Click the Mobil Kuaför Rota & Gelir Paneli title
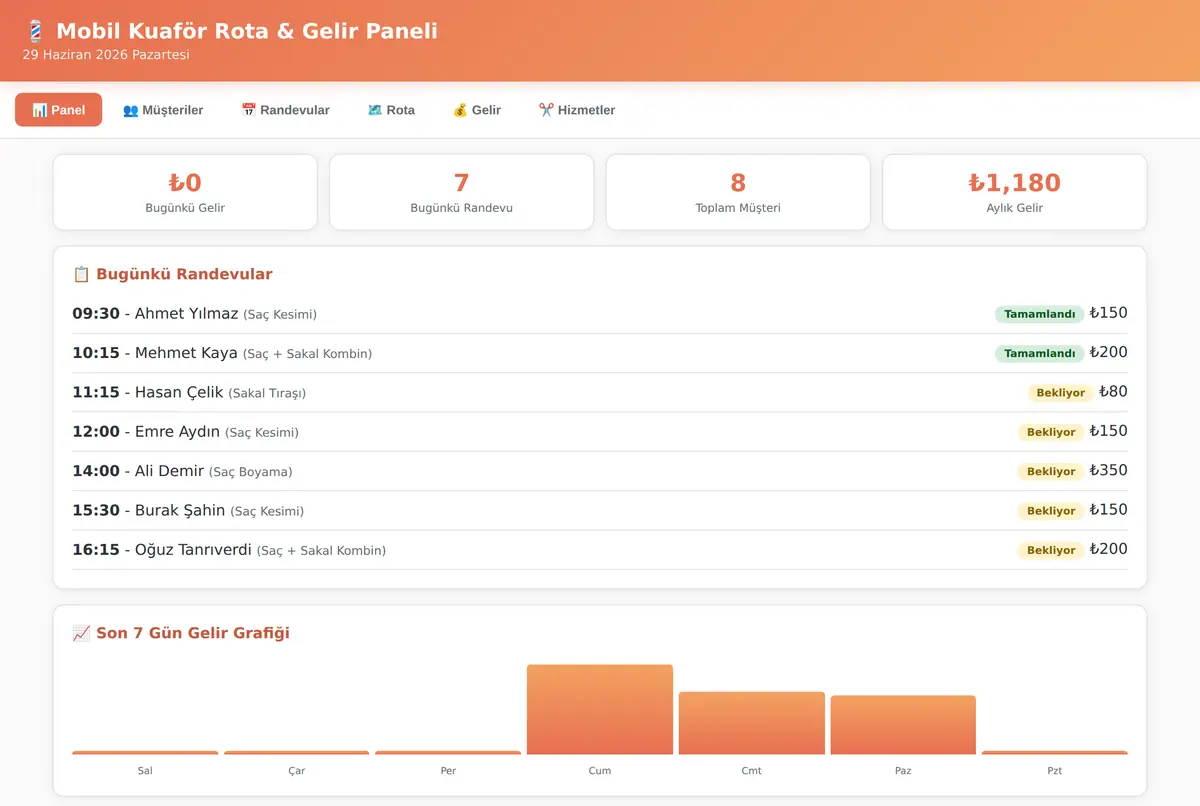 coord(247,31)
